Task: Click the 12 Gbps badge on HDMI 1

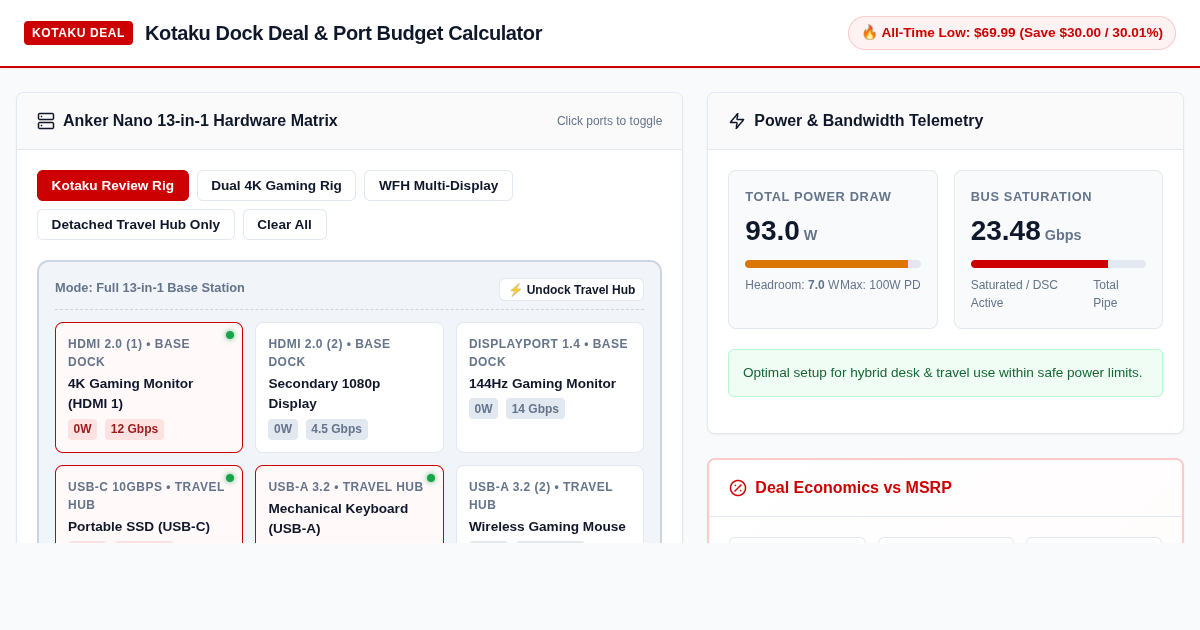Action: 134,429
